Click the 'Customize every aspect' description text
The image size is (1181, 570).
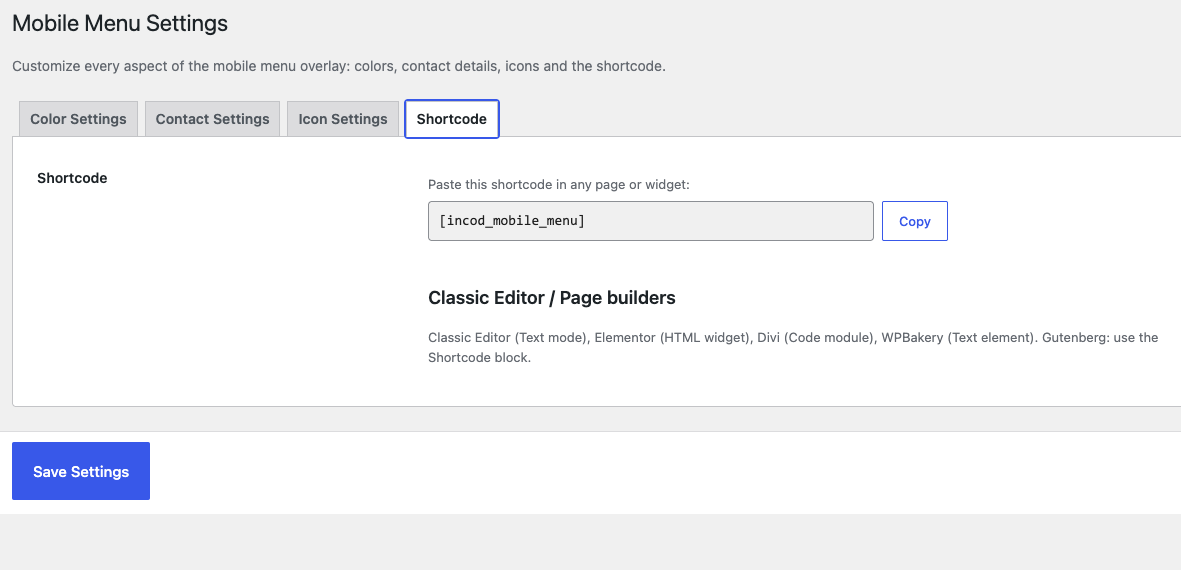[x=339, y=66]
